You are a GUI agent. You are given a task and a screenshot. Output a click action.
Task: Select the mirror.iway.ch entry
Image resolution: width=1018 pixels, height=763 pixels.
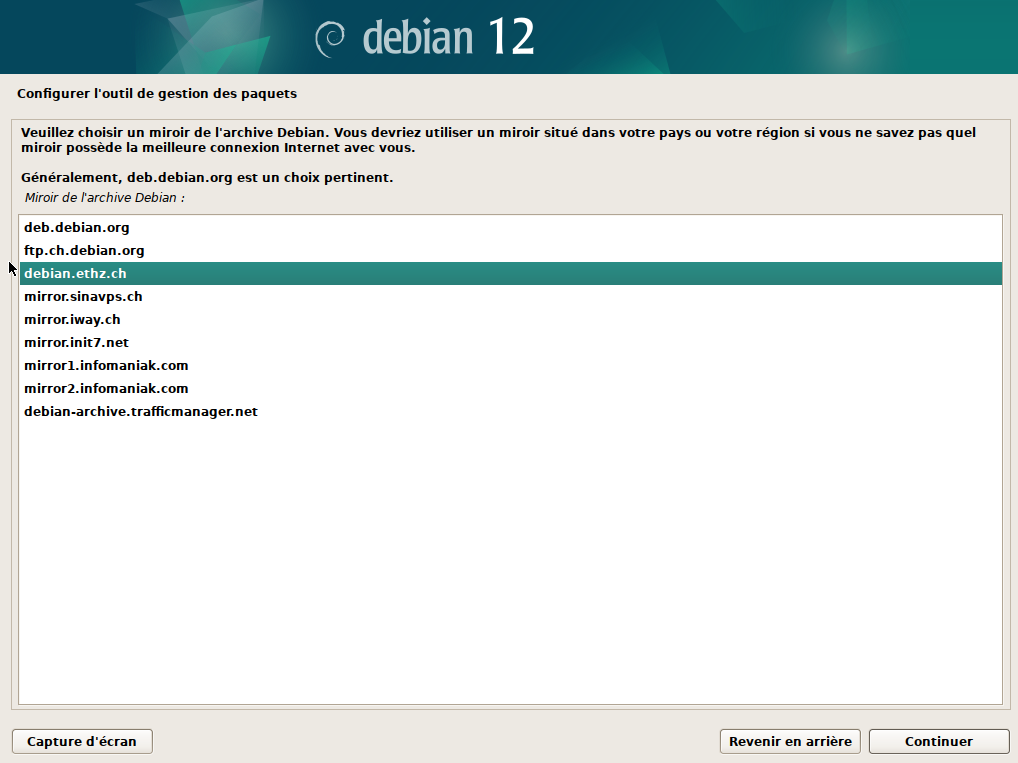pyautogui.click(x=510, y=319)
